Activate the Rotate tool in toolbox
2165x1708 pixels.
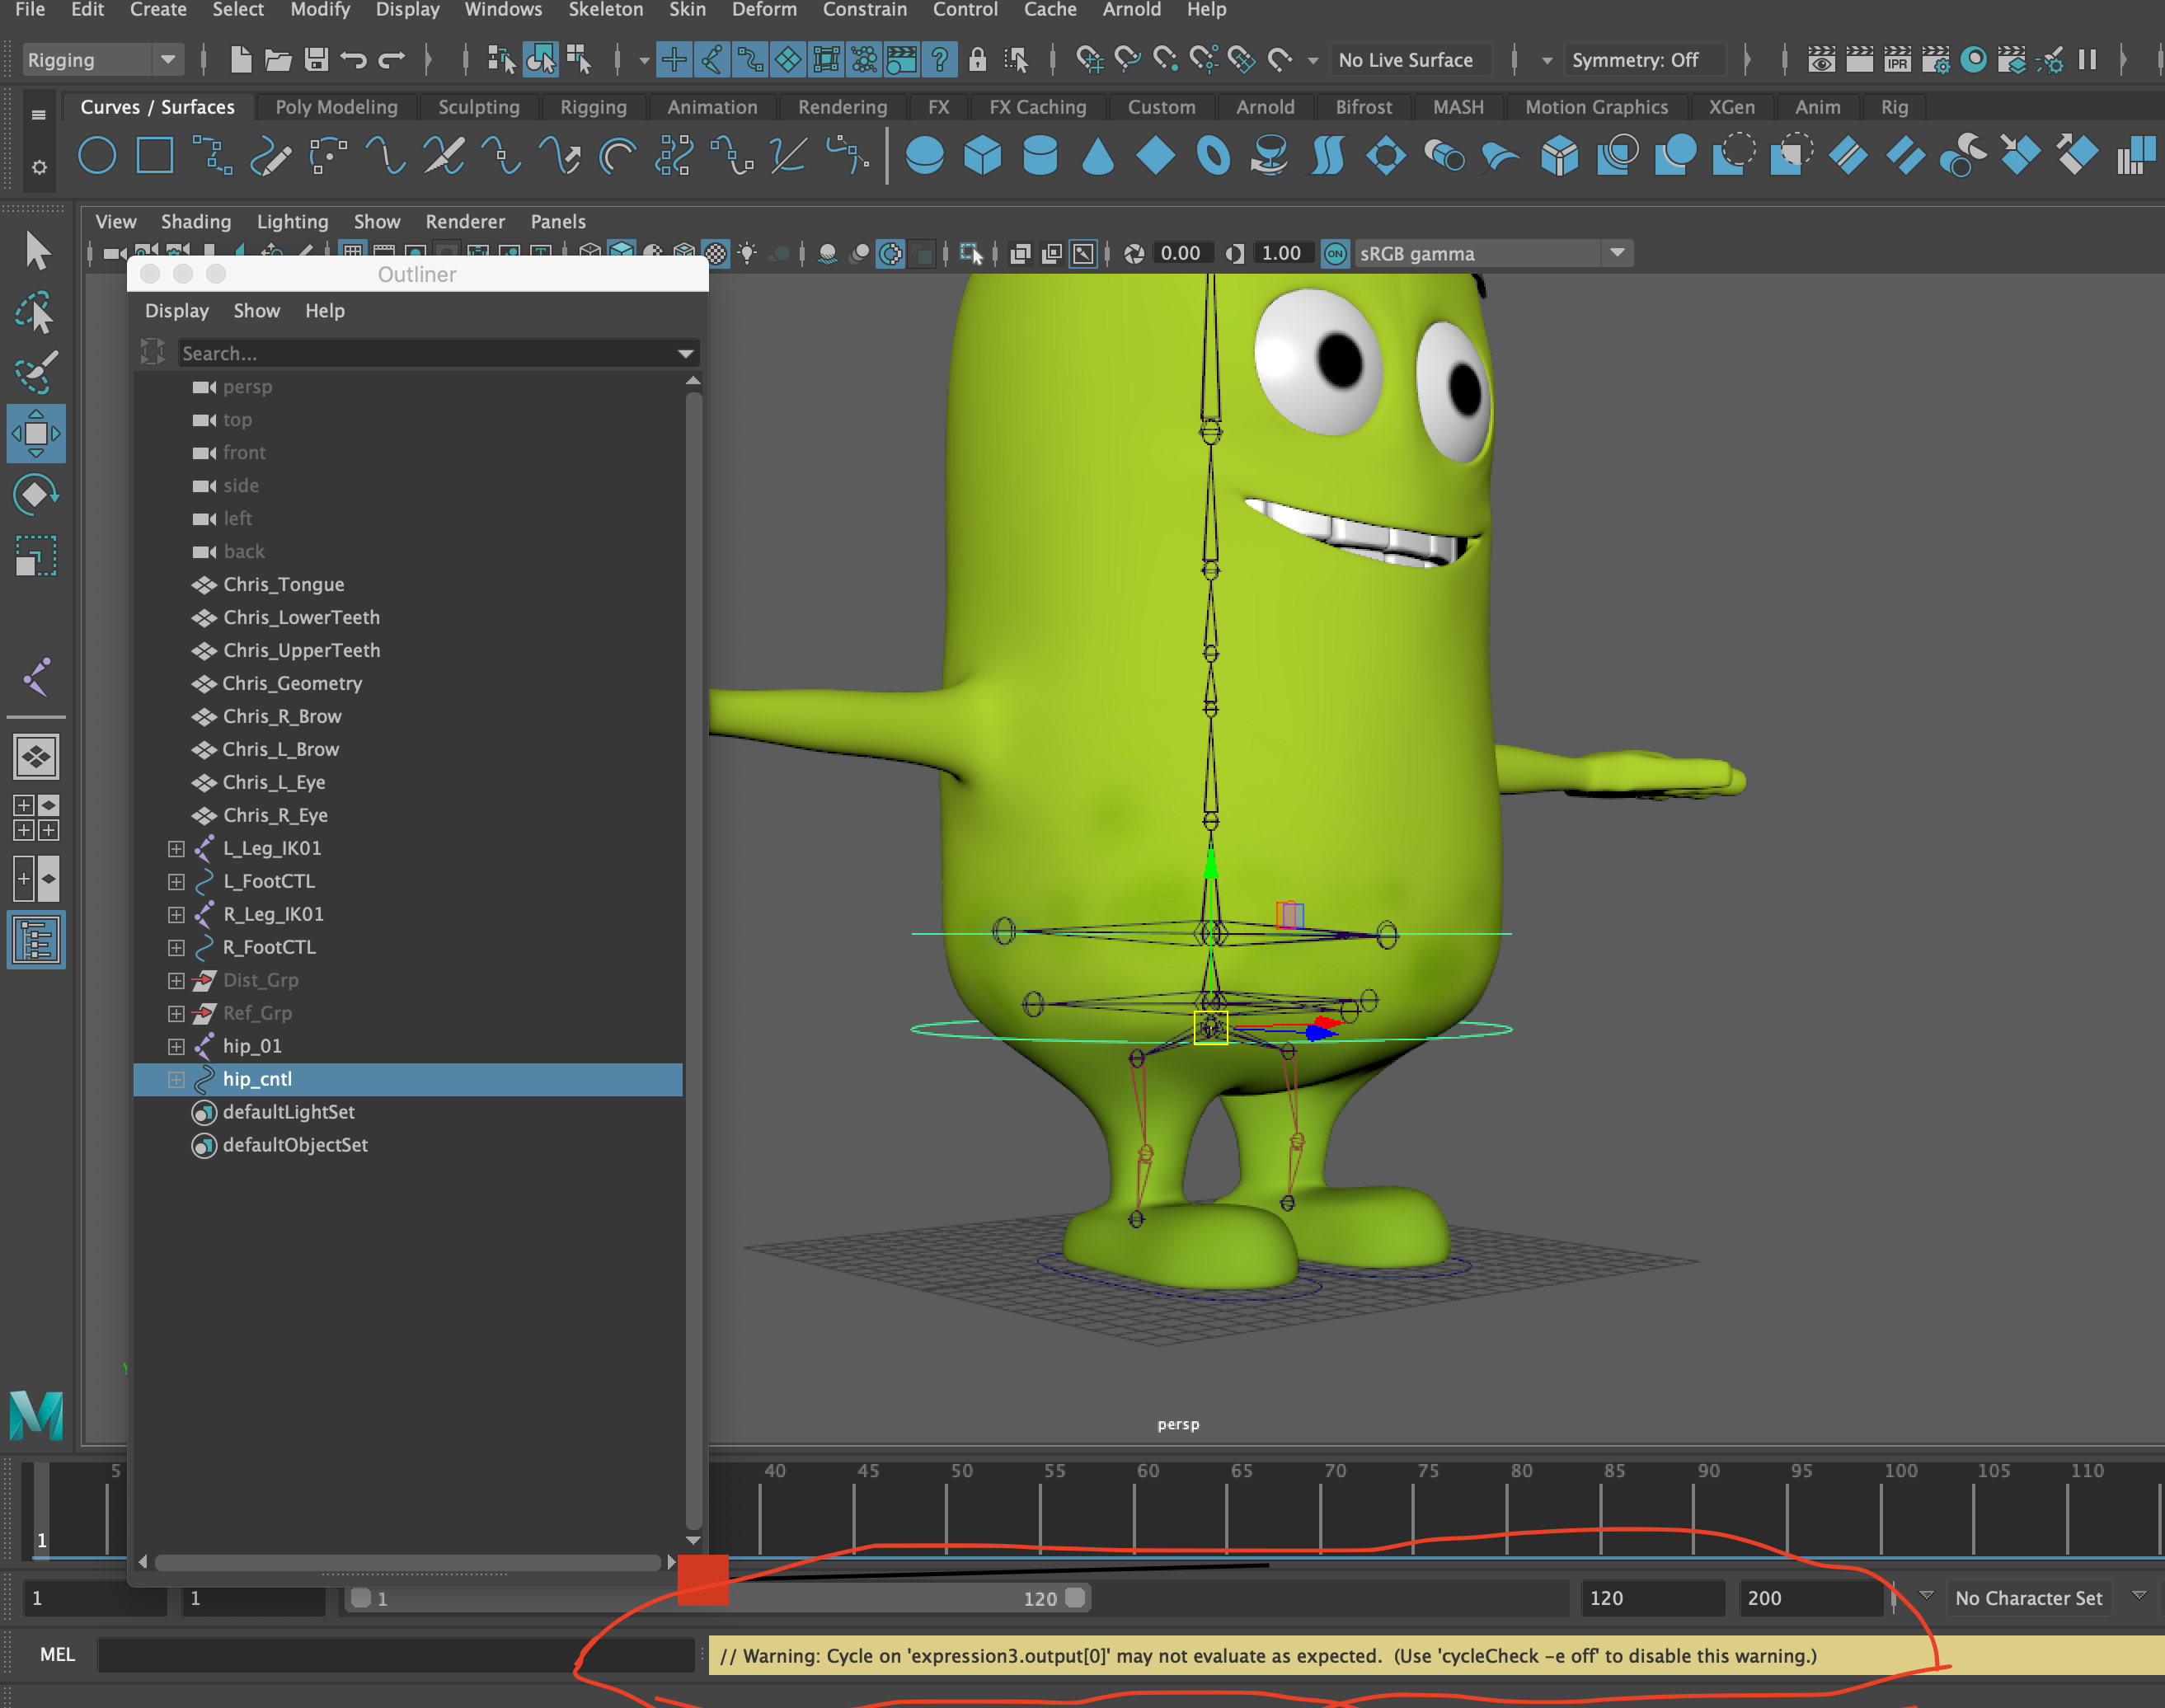point(36,494)
